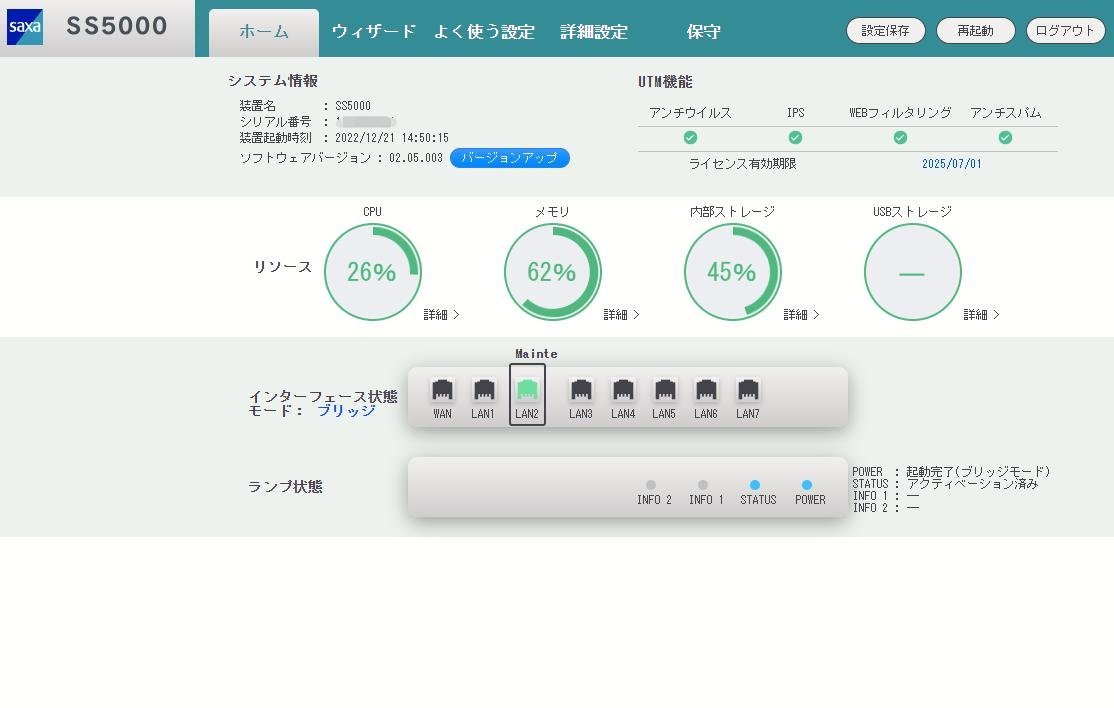Click the アンチスパム green check icon
Viewport: 1114px width, 708px height.
[x=1005, y=138]
